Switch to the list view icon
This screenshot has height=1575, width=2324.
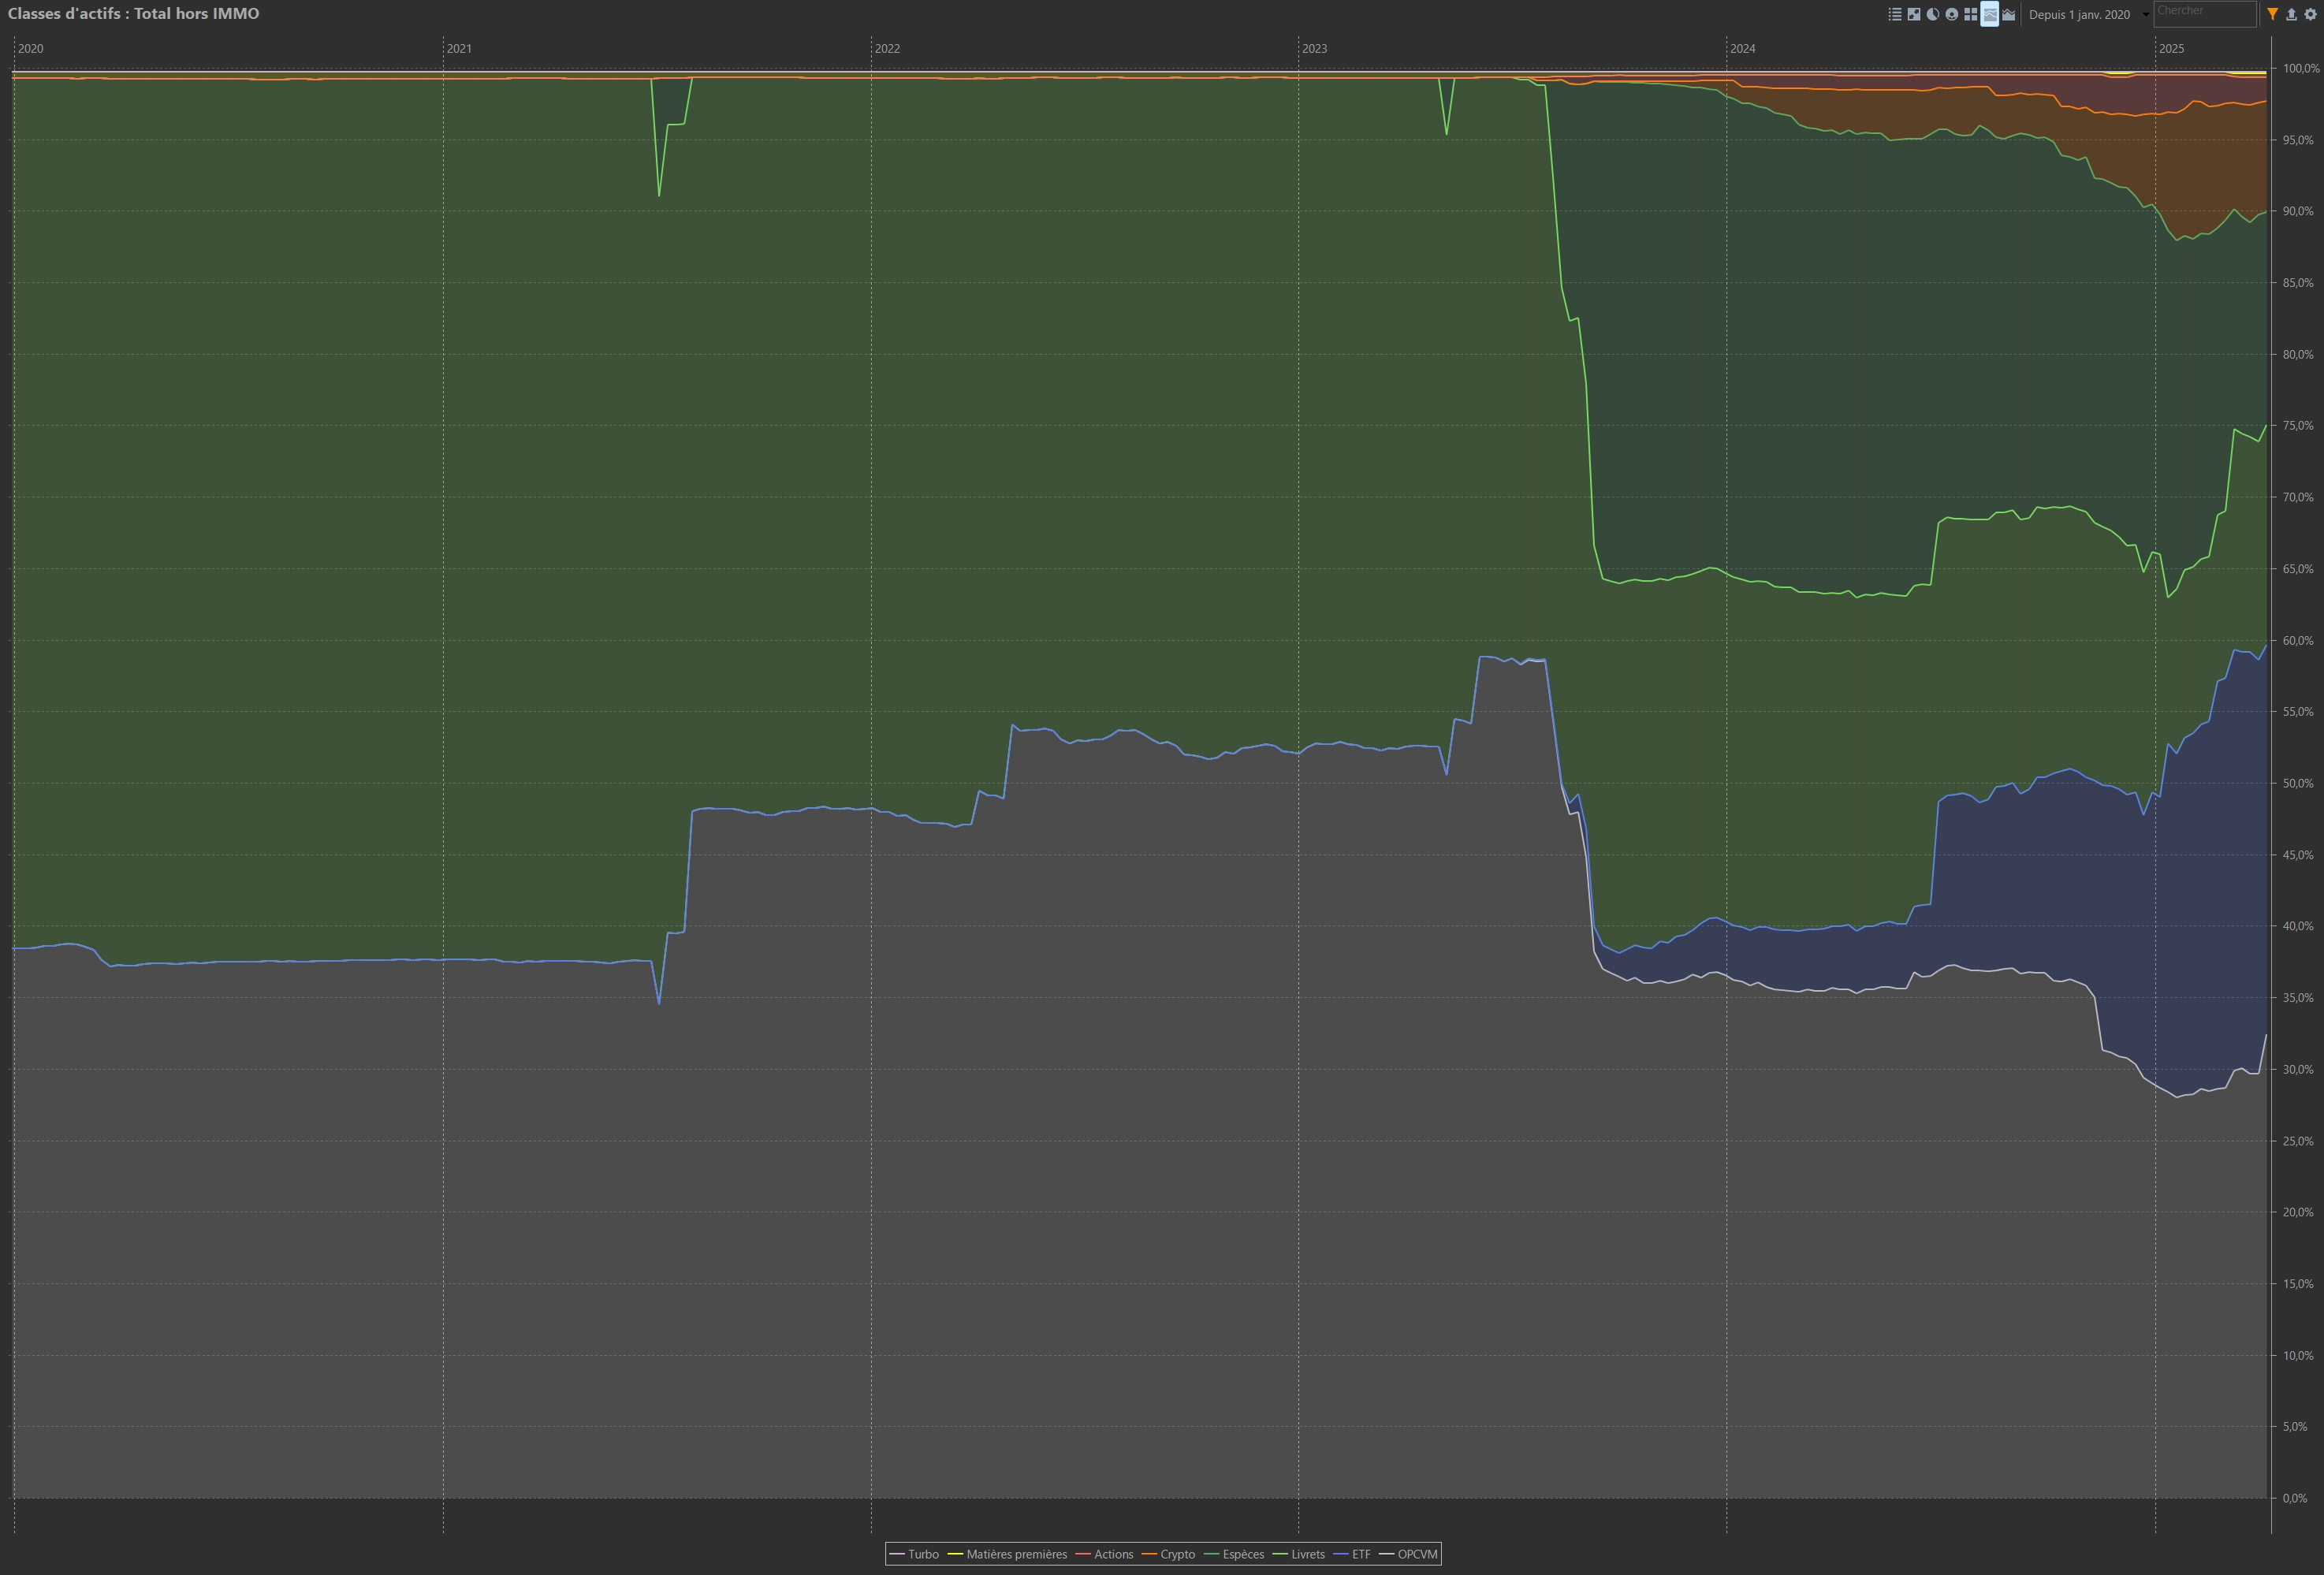pos(1894,14)
